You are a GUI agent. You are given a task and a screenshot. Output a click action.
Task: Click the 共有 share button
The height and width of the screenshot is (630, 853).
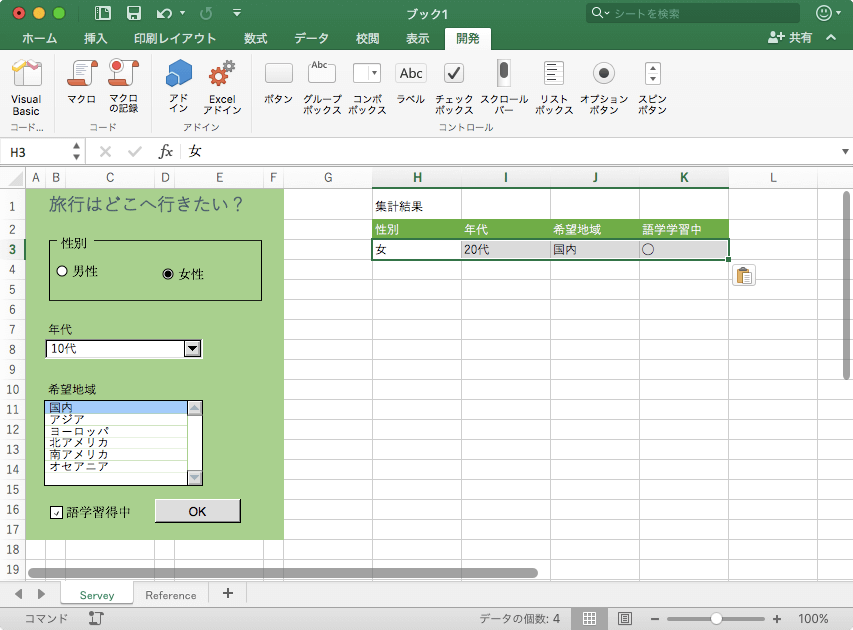coord(790,38)
